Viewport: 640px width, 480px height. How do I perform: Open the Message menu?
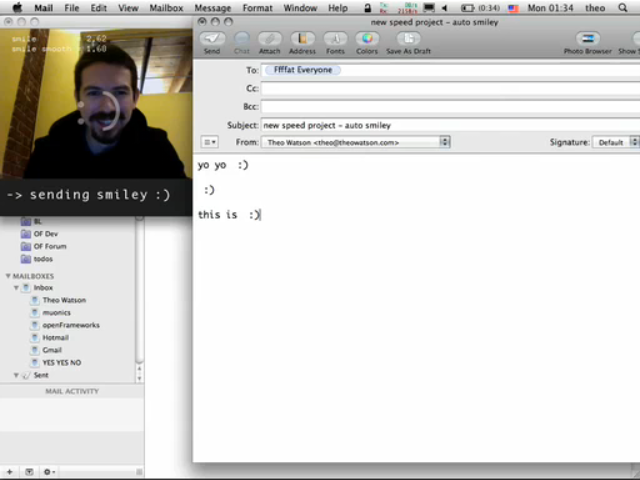(x=213, y=8)
